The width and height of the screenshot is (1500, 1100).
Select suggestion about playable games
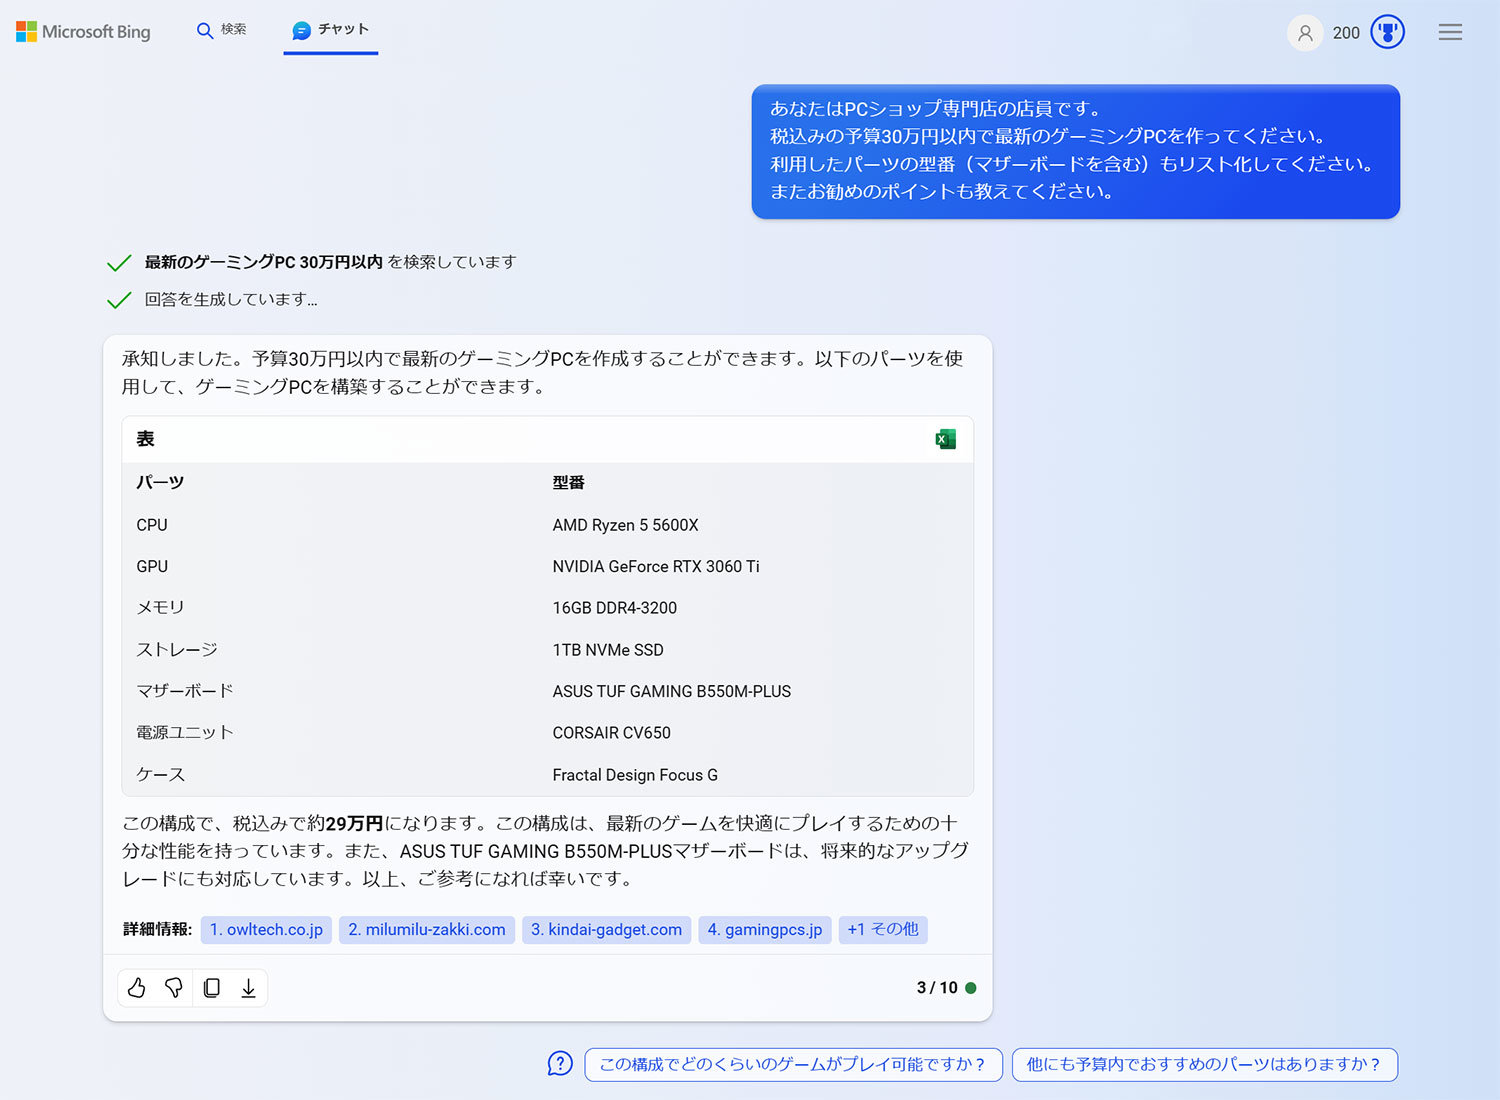point(792,1064)
